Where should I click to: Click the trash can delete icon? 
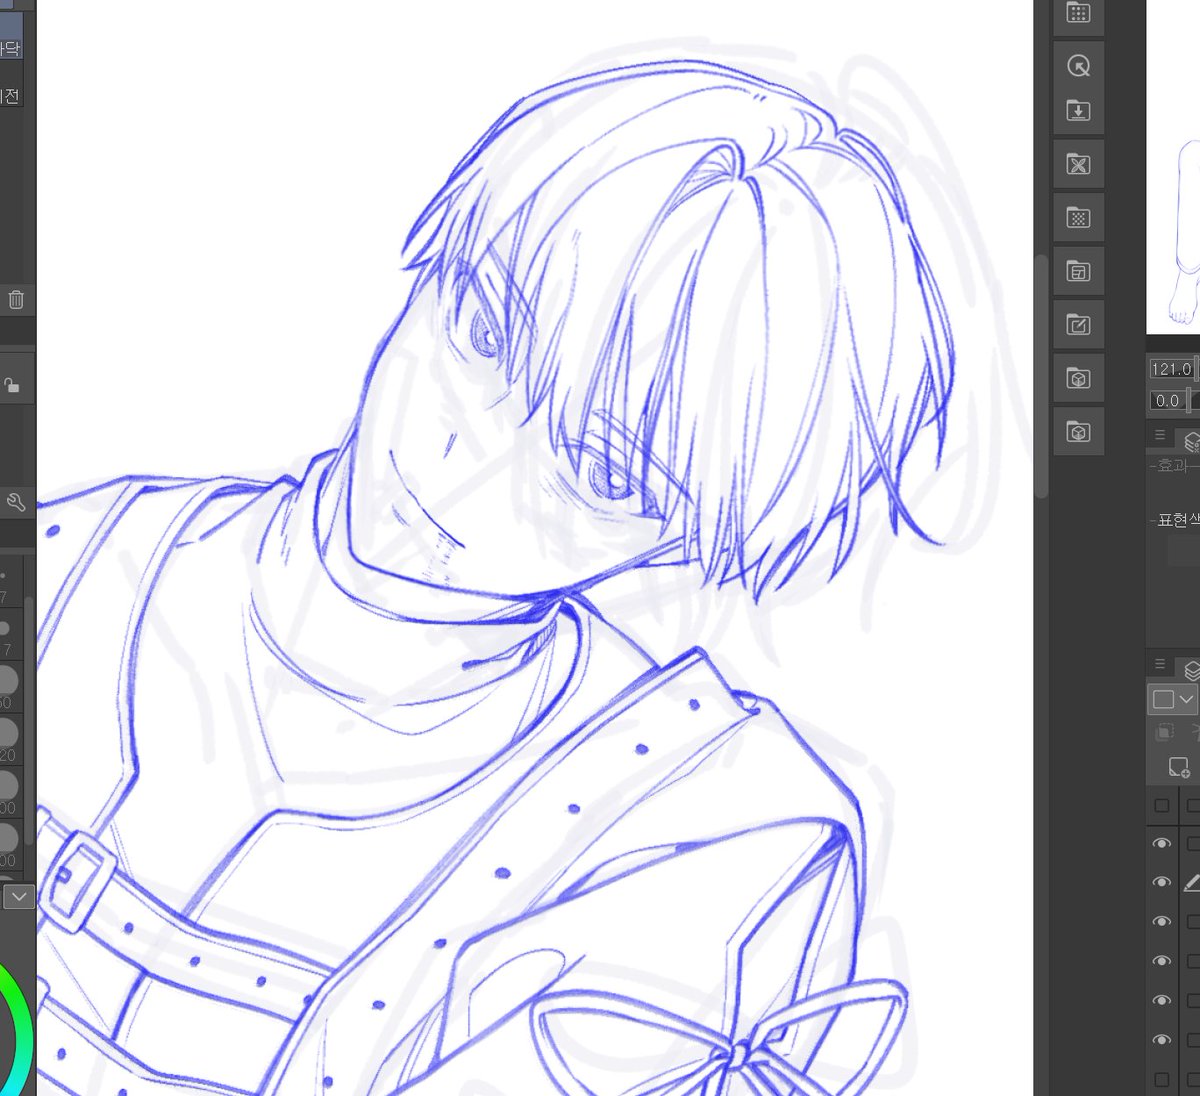[16, 299]
